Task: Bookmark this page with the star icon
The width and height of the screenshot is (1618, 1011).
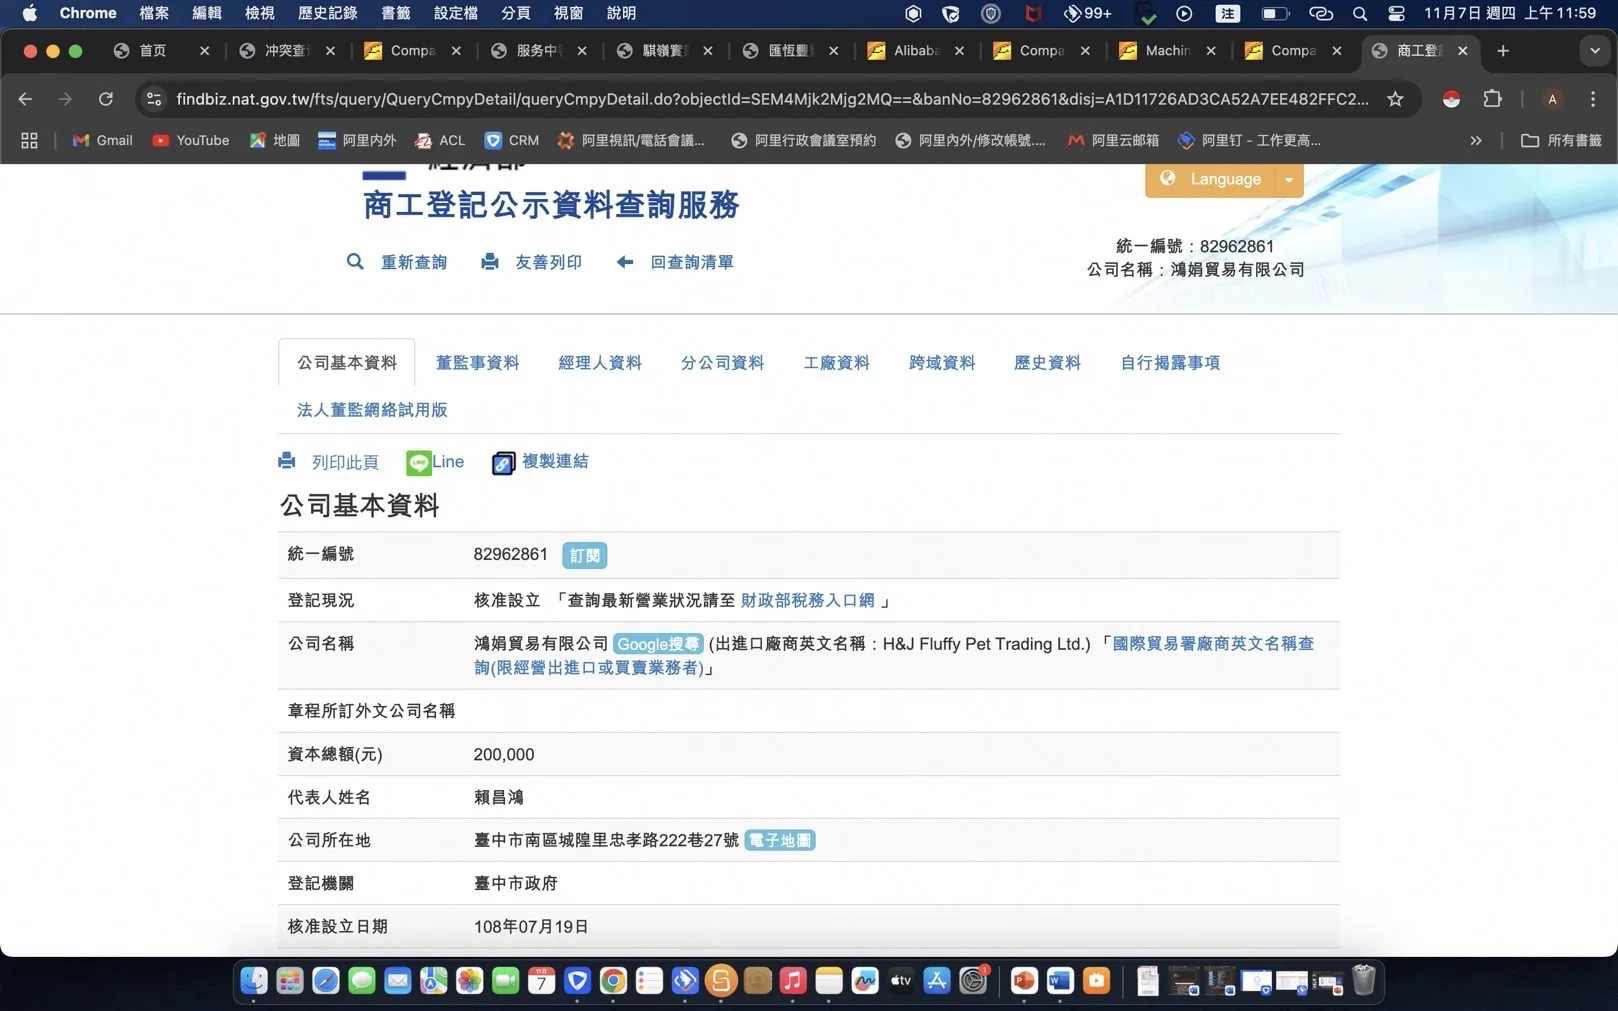Action: (1395, 99)
